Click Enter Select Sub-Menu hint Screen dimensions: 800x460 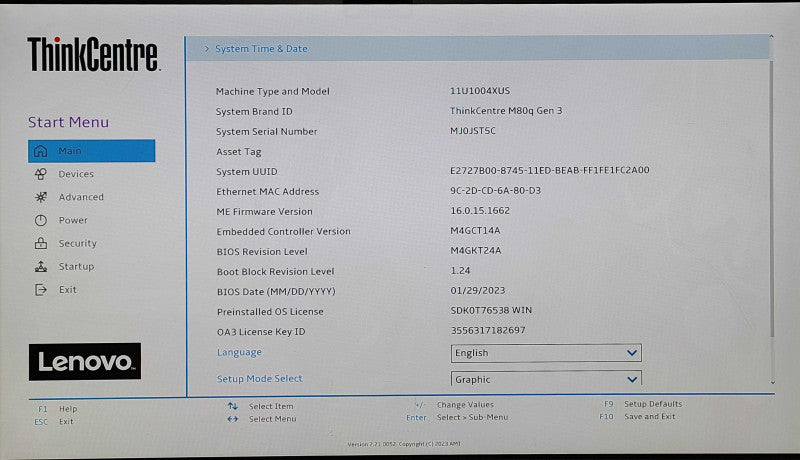click(457, 417)
